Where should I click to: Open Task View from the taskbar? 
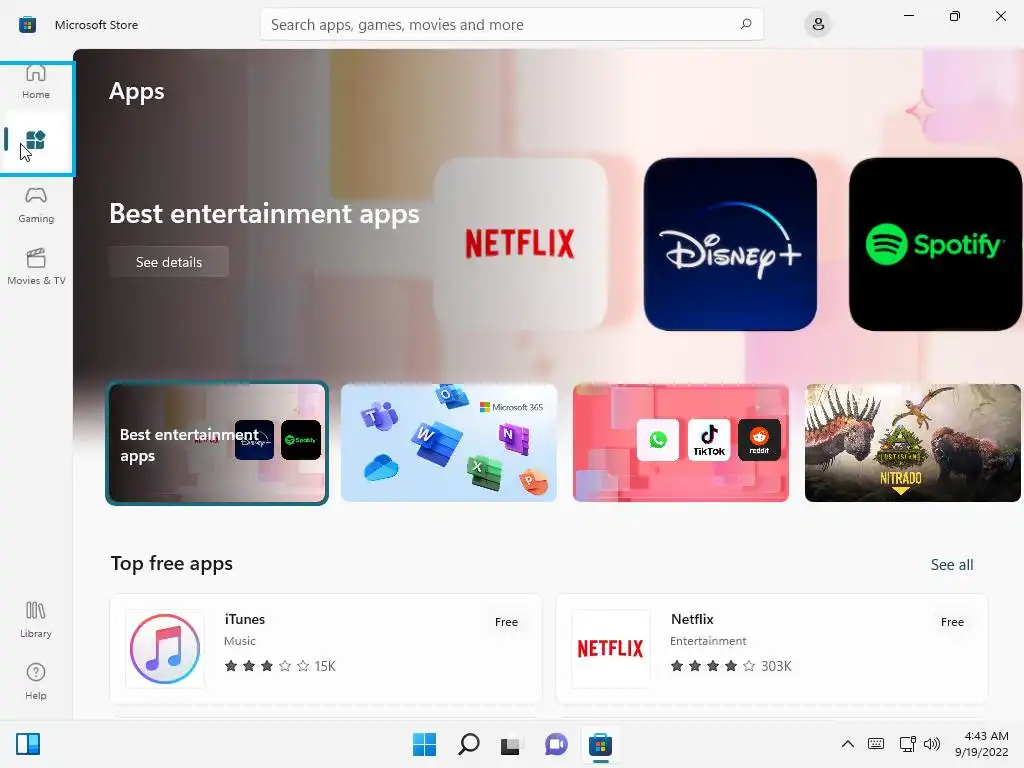[x=511, y=744]
